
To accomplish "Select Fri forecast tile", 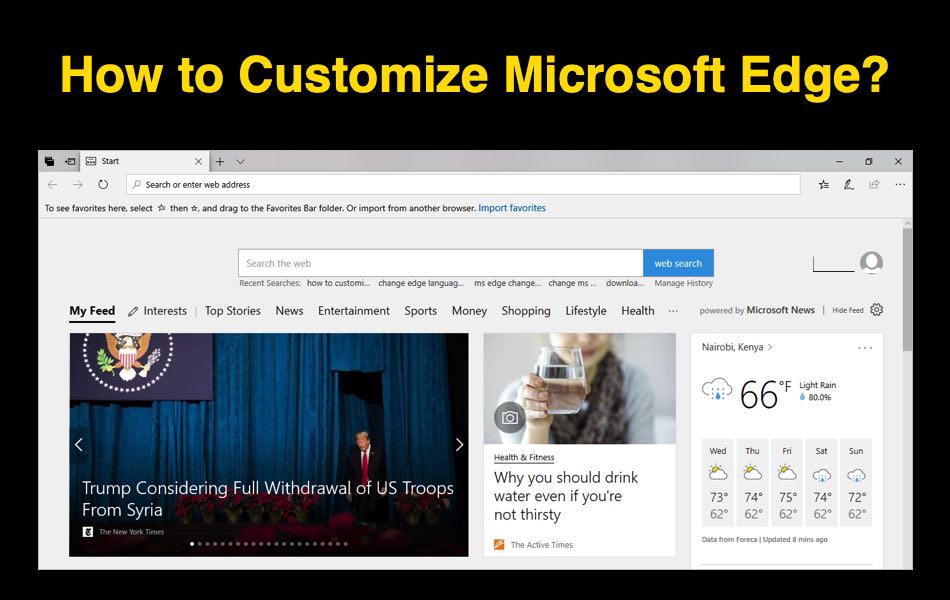I will 787,482.
